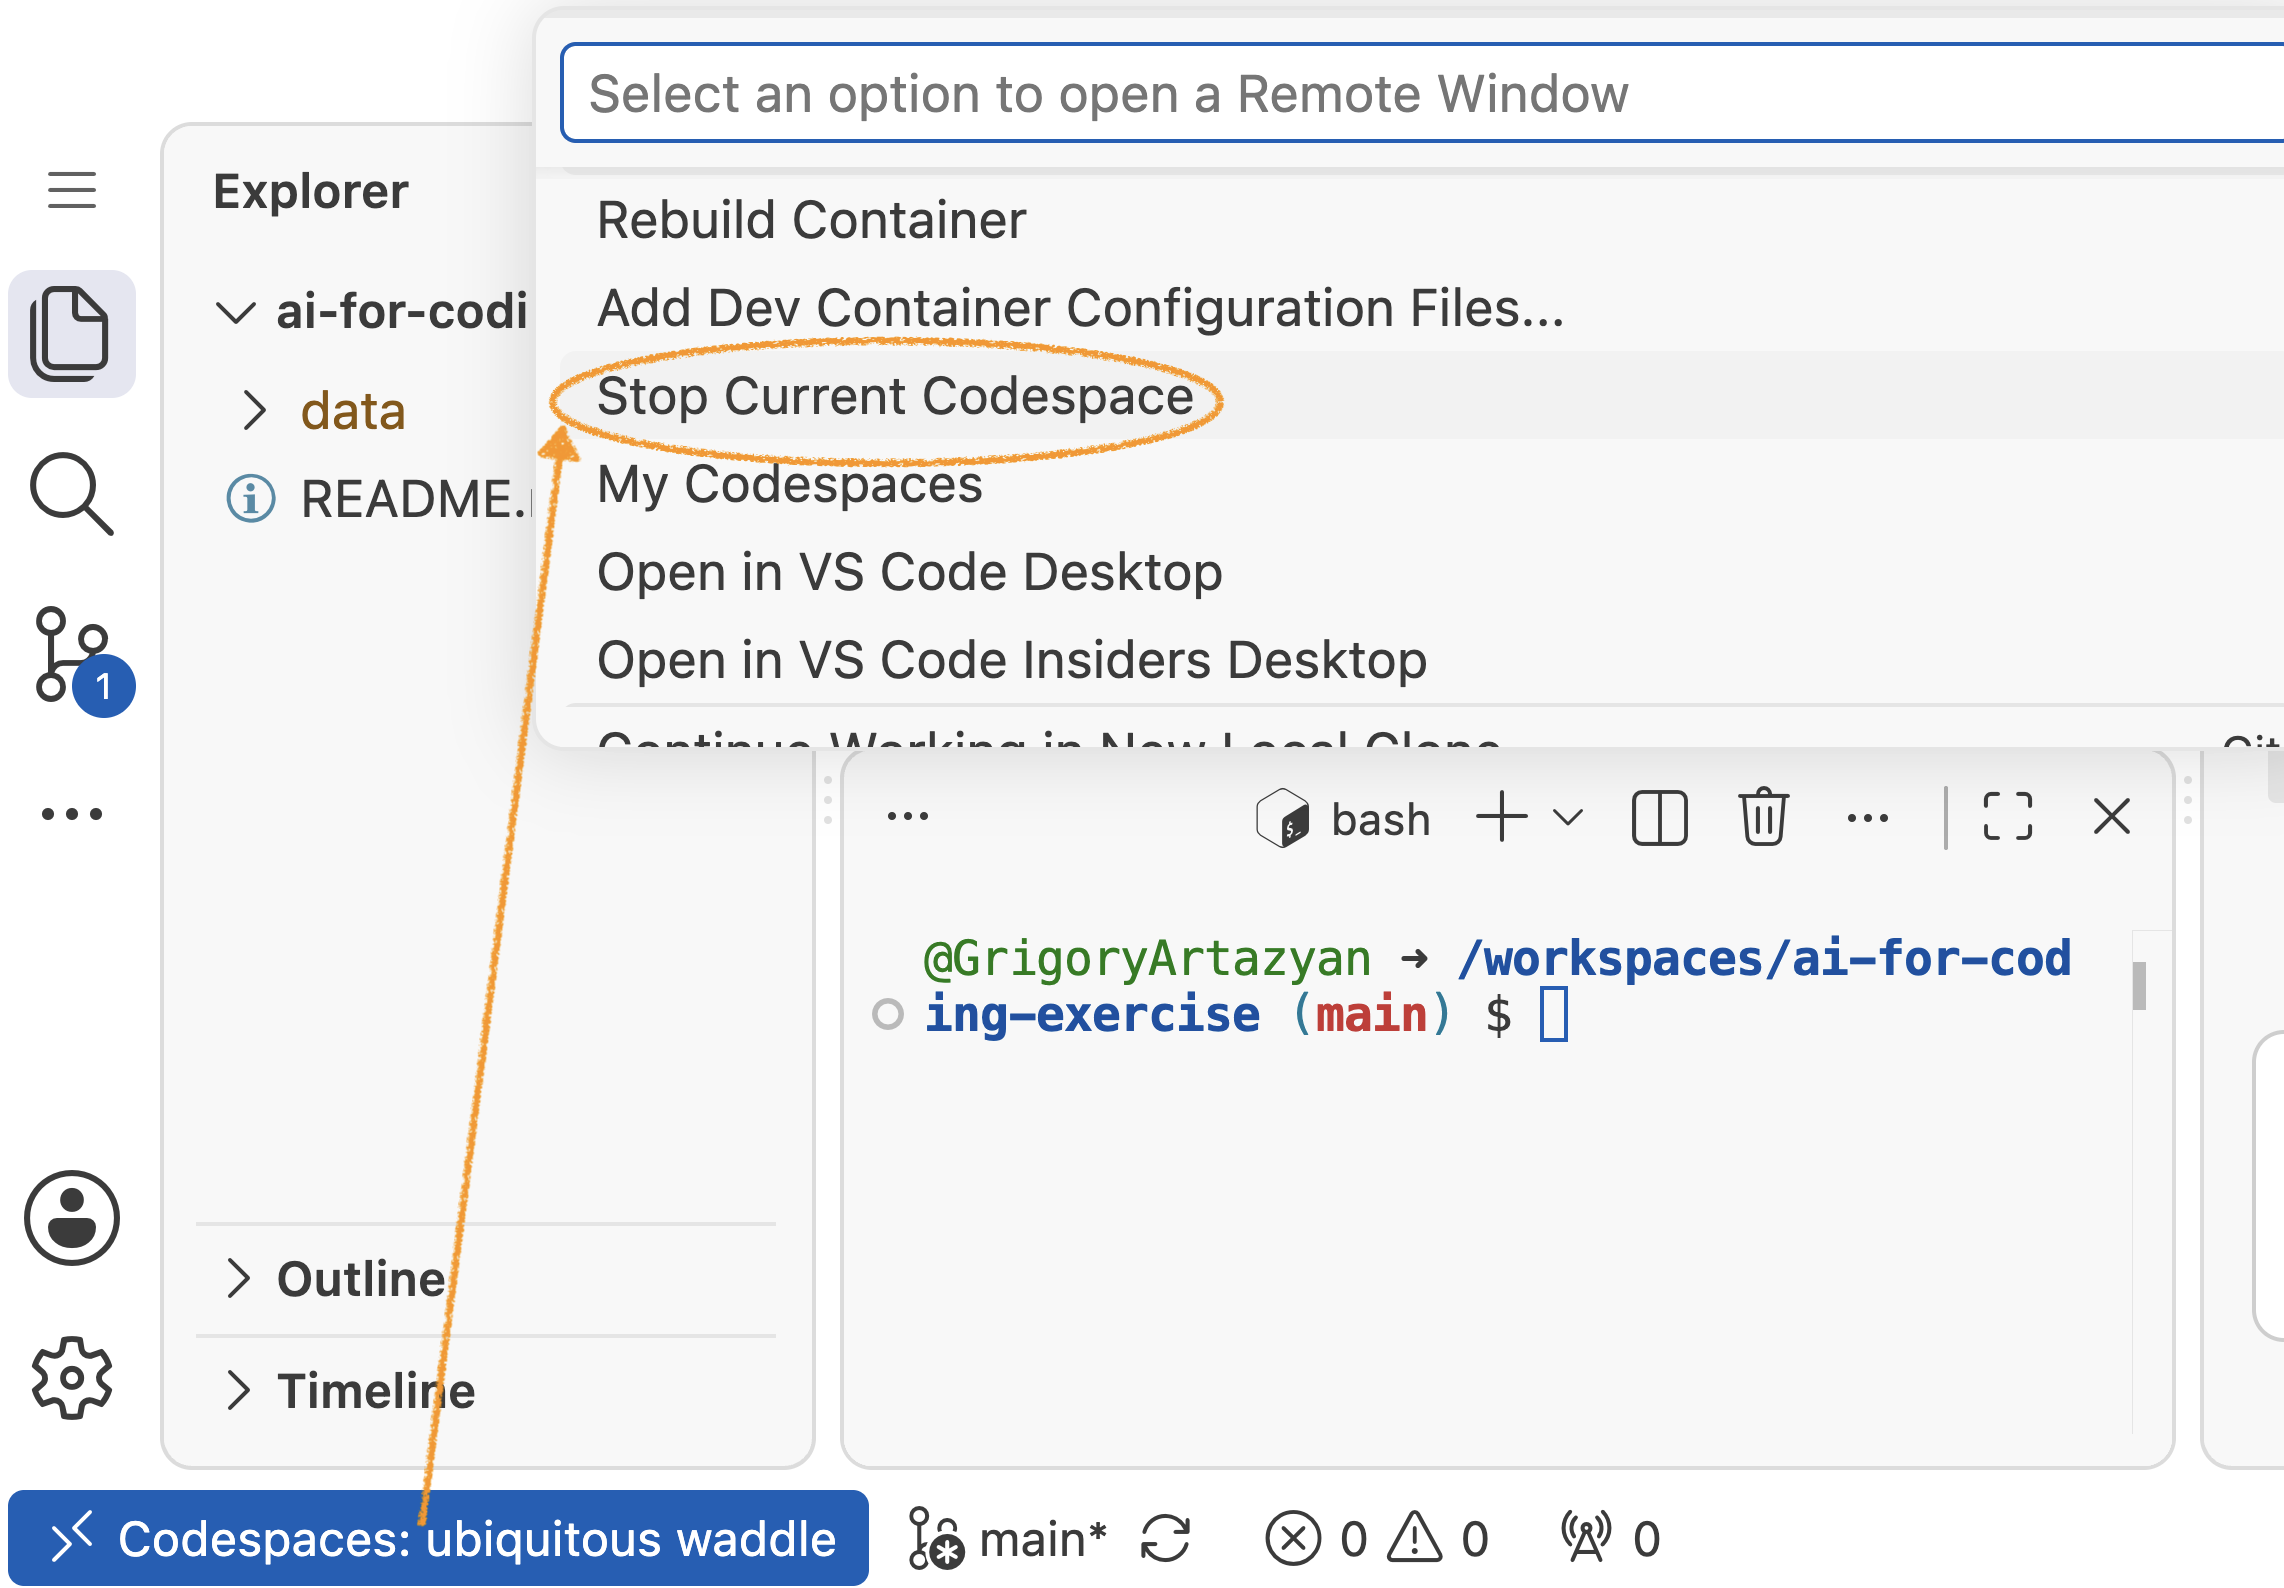Click the Explorer panel title
The image size is (2284, 1588).
[311, 191]
